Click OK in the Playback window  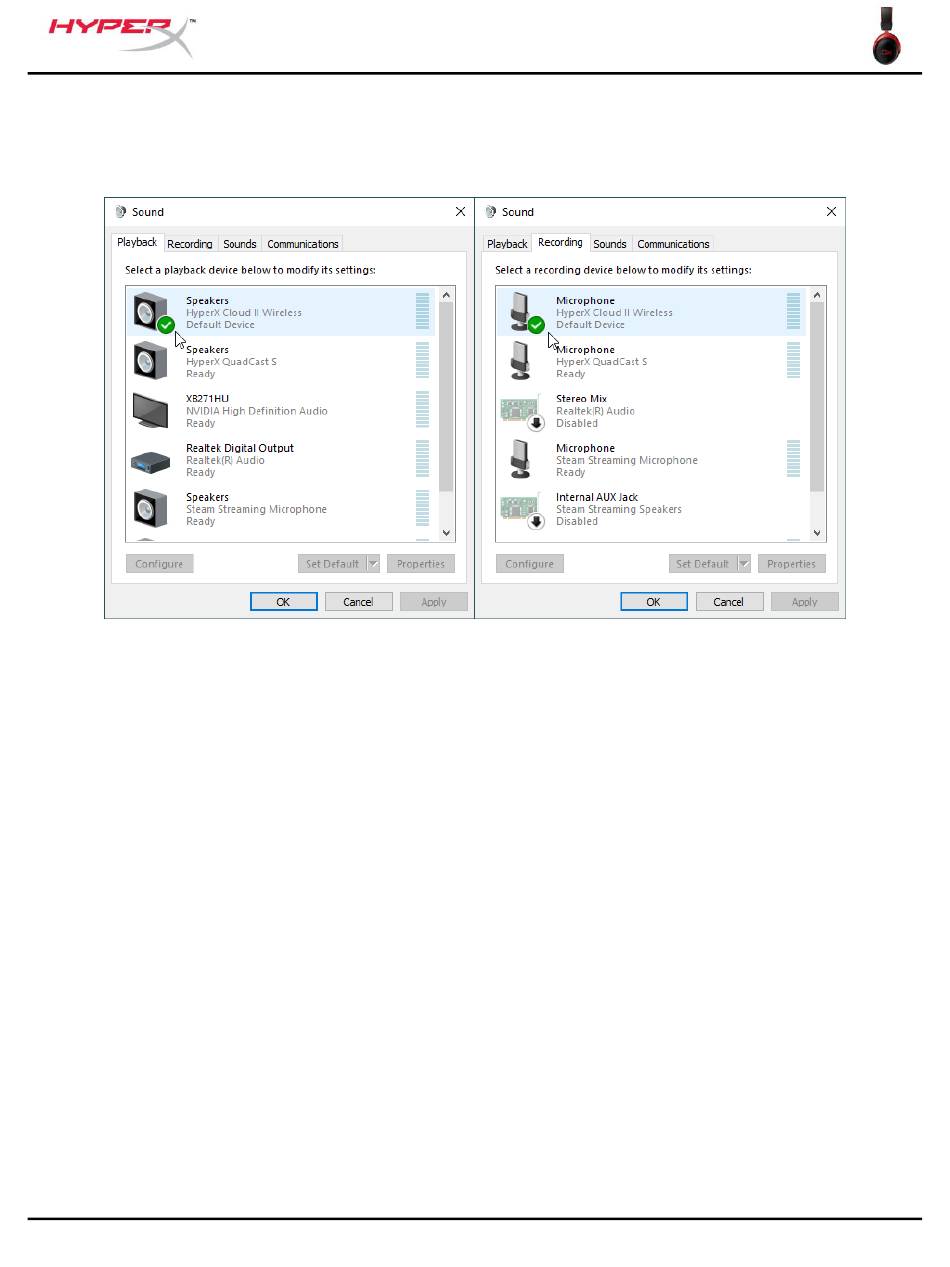click(x=283, y=602)
